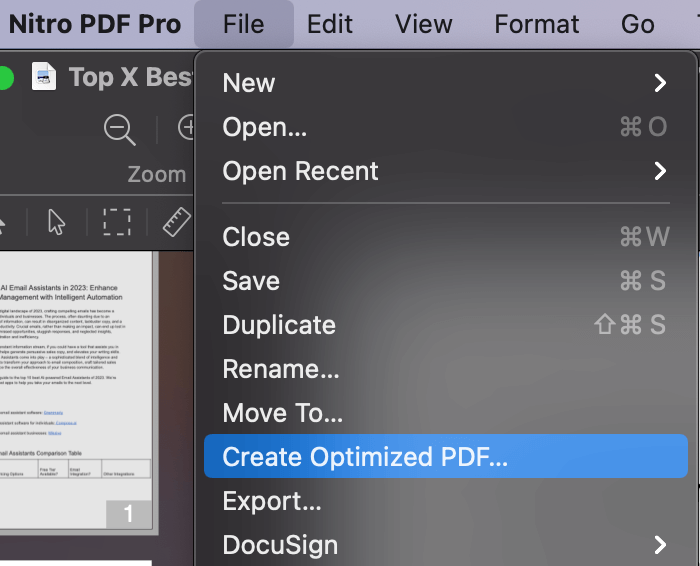Viewport: 700px width, 566px height.
Task: Click the Nitro PDF Pro app menu
Action: coord(95,24)
